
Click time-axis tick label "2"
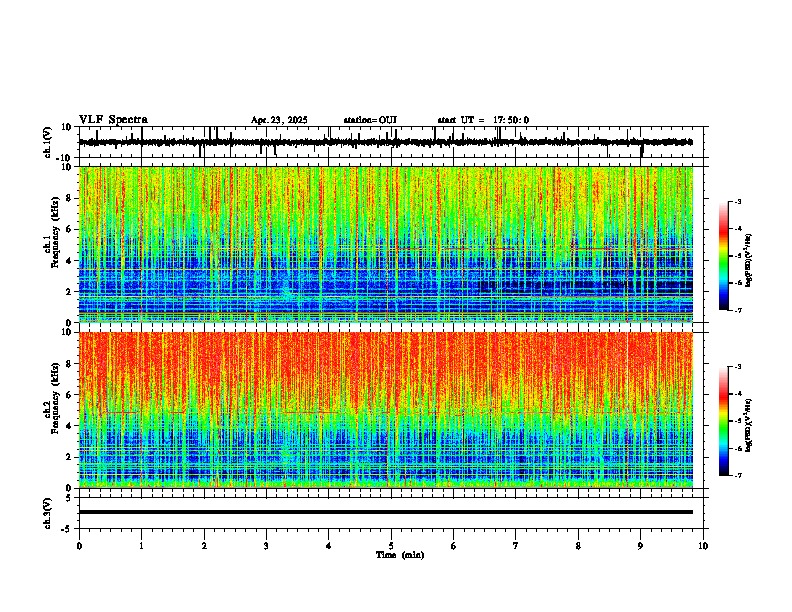(204, 546)
